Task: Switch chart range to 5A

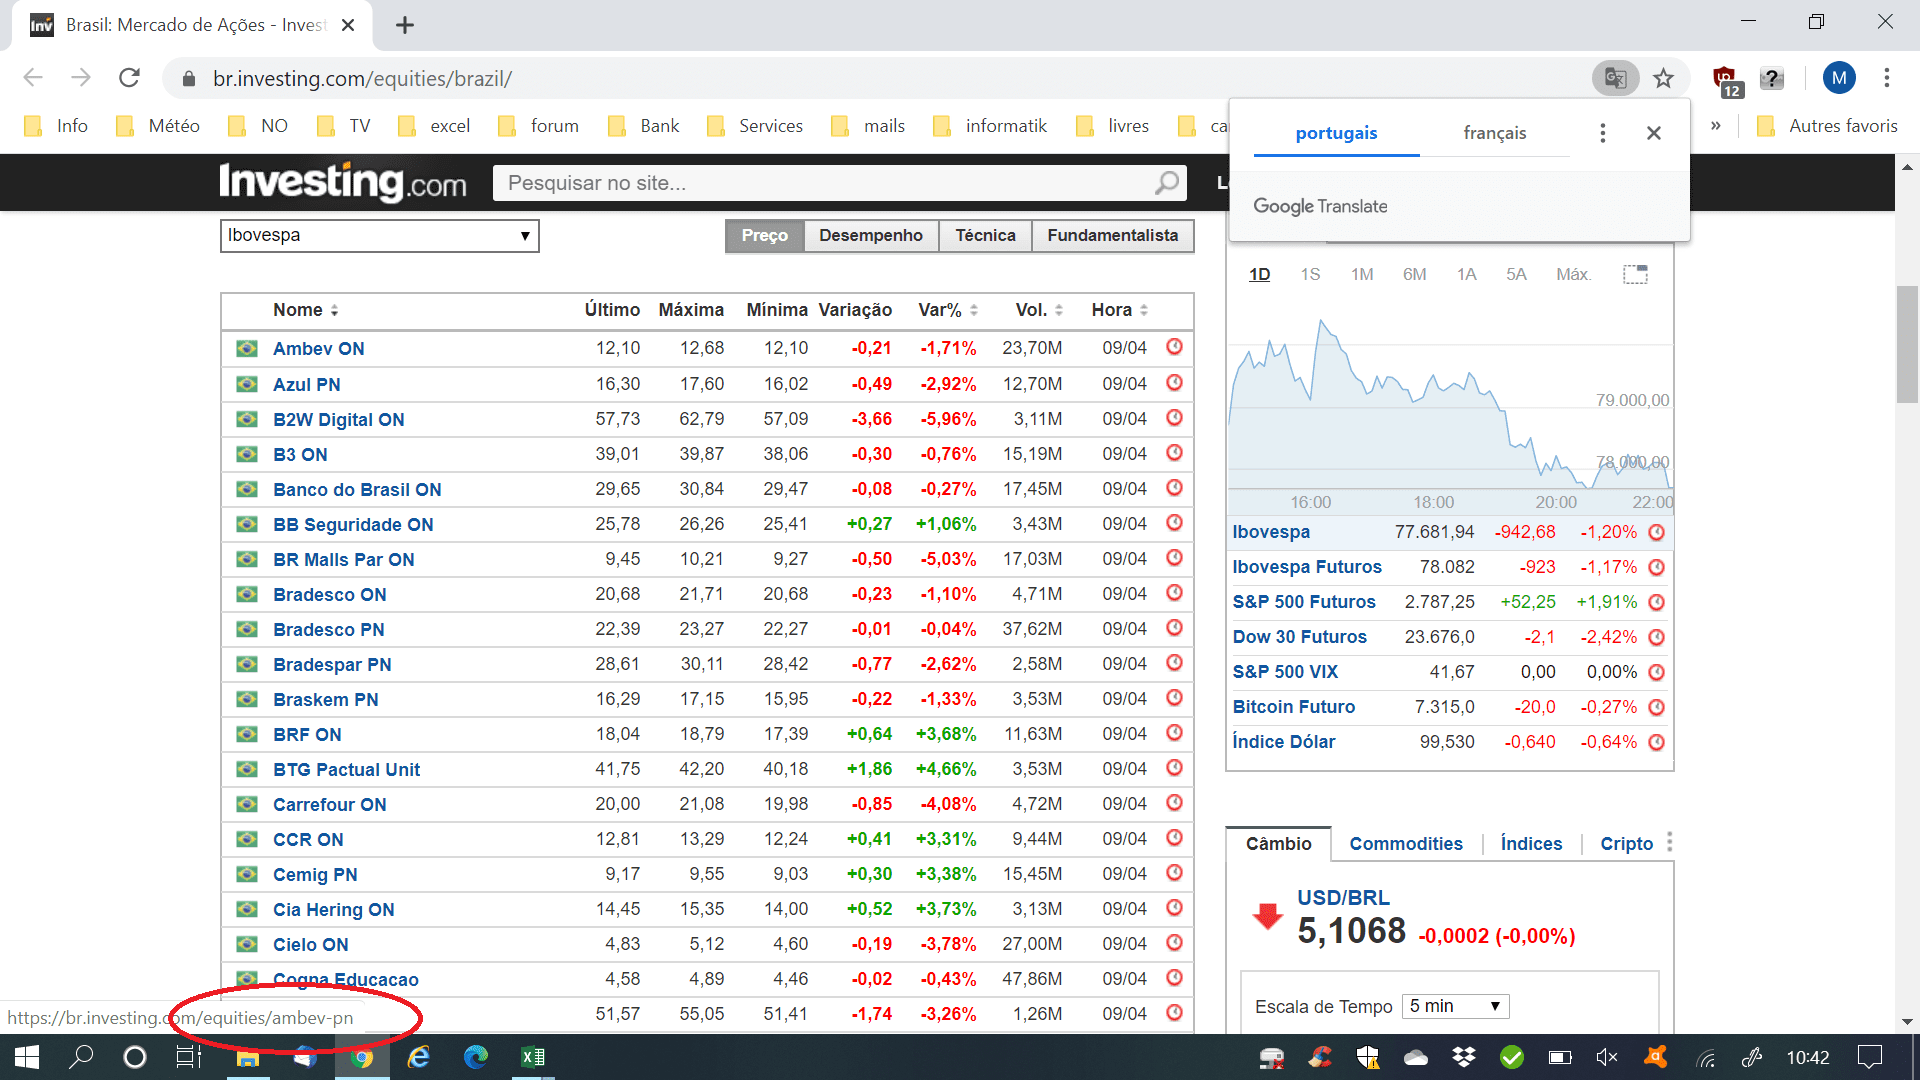Action: click(x=1516, y=274)
